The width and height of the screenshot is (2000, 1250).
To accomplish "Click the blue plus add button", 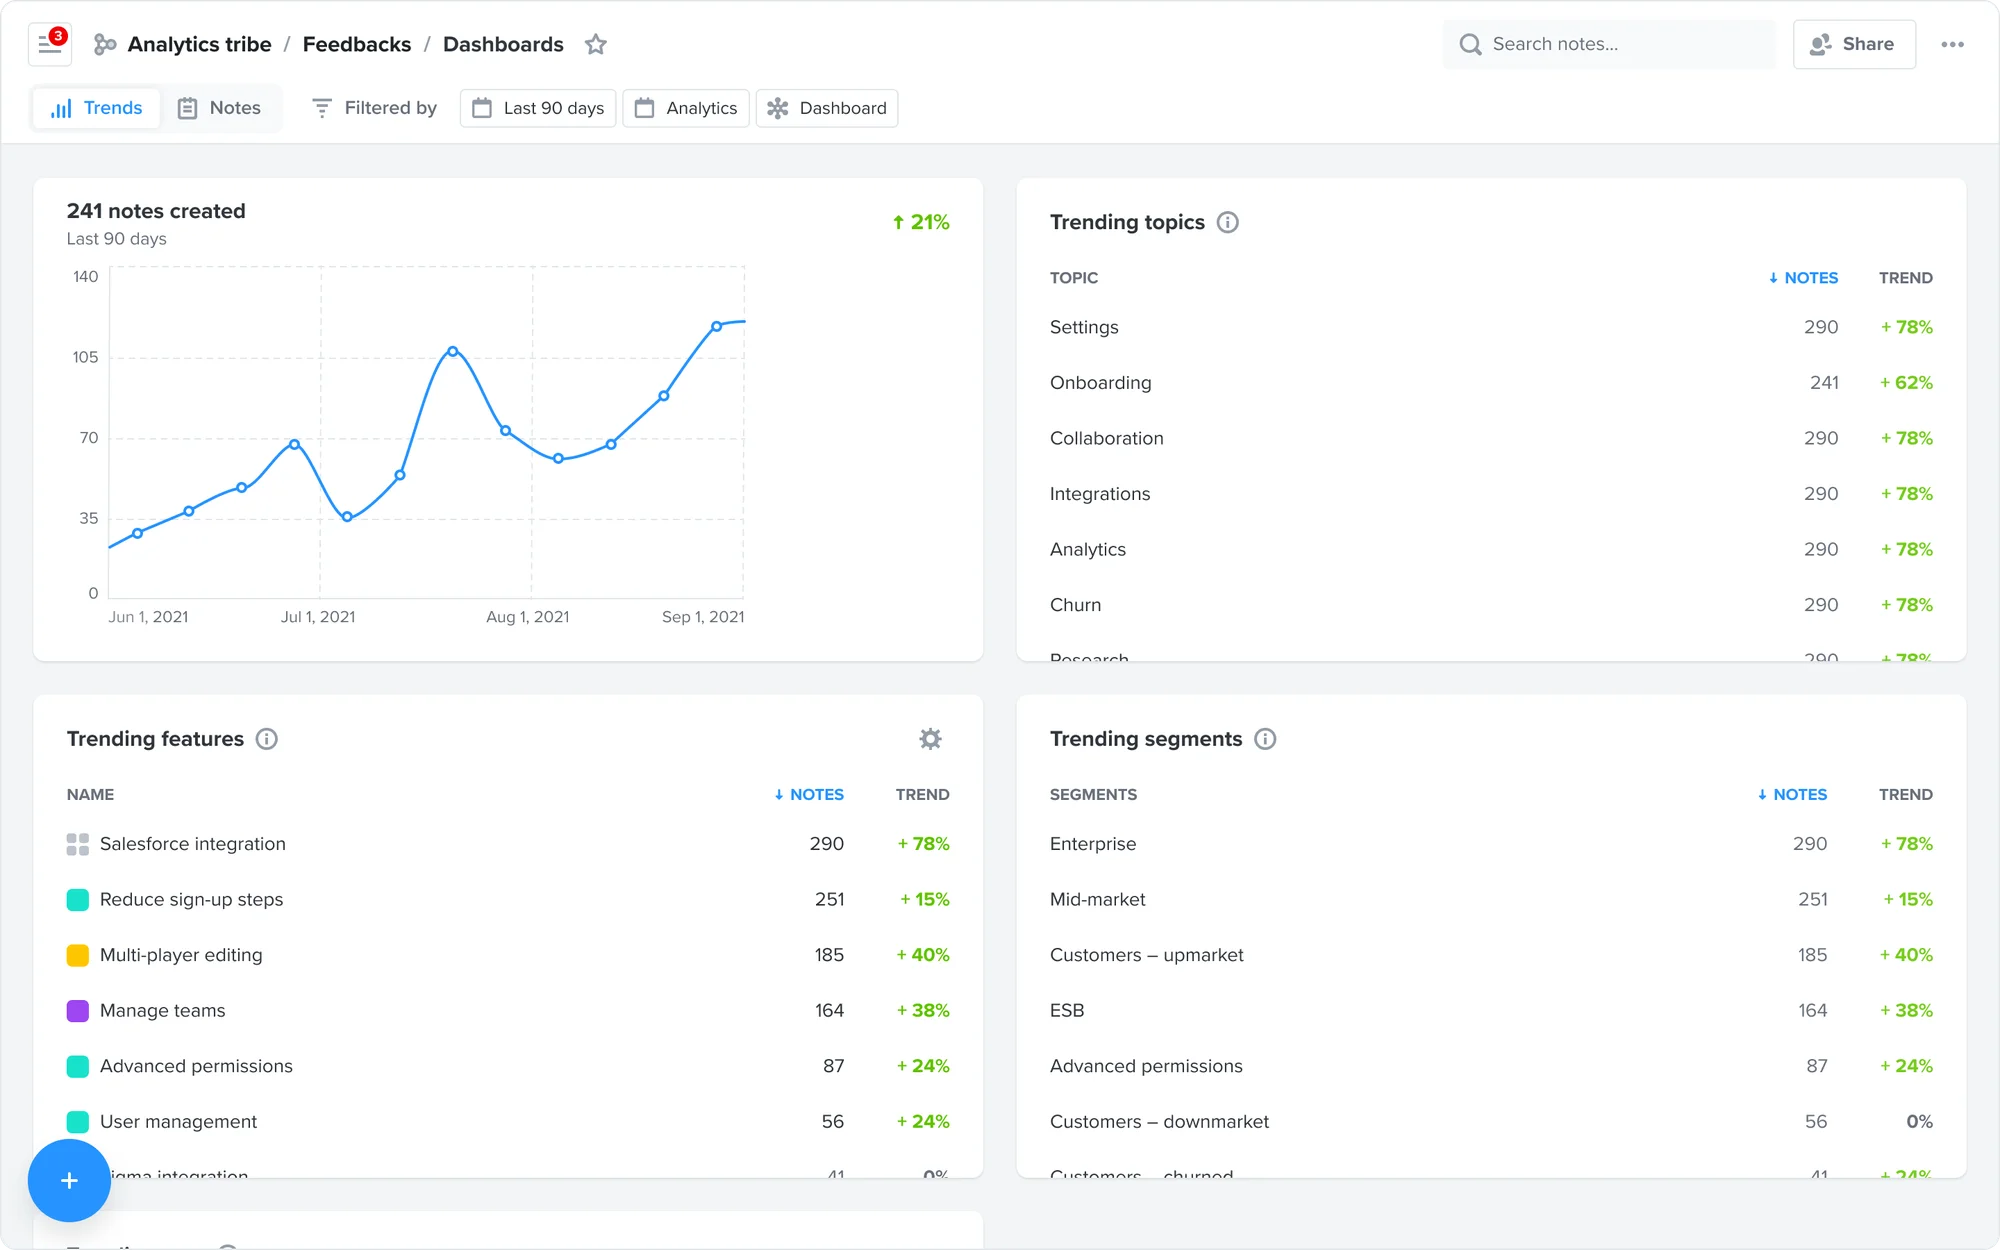I will (x=69, y=1180).
